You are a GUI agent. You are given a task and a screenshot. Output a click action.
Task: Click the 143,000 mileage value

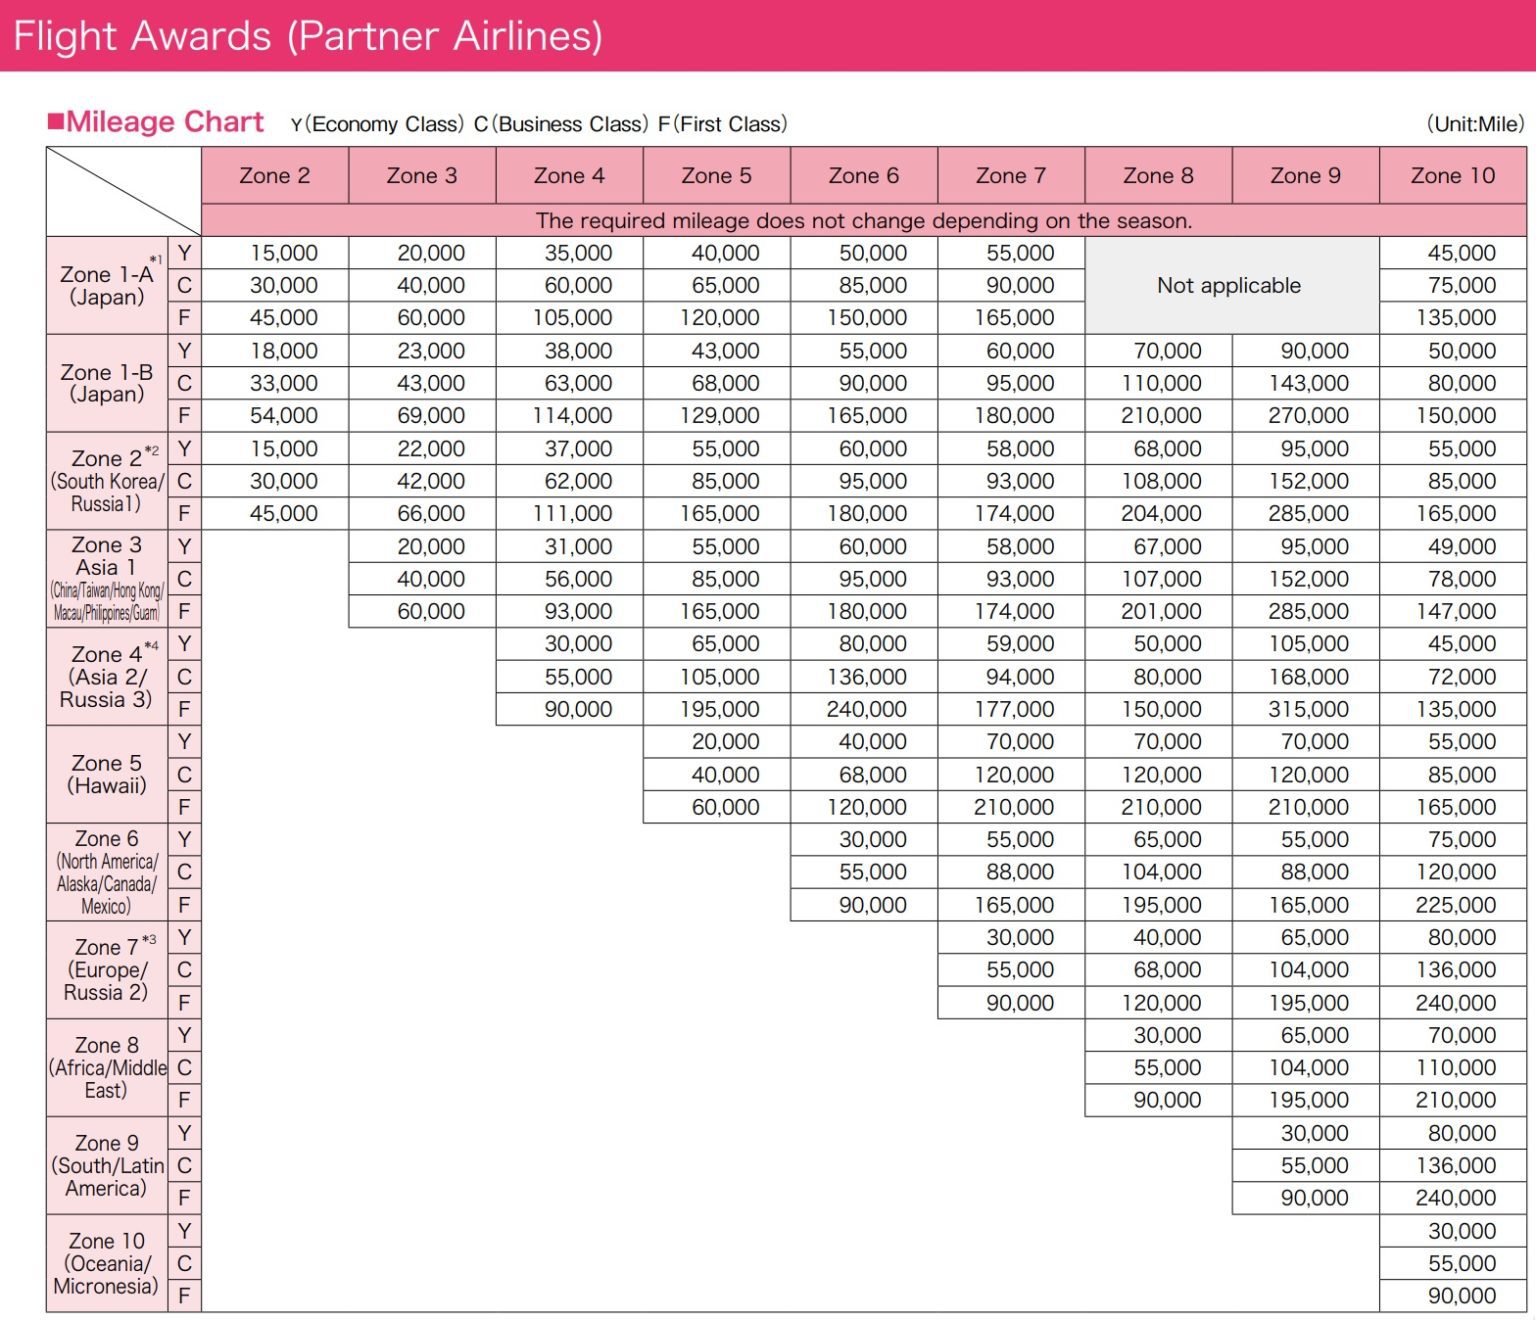[x=1308, y=383]
